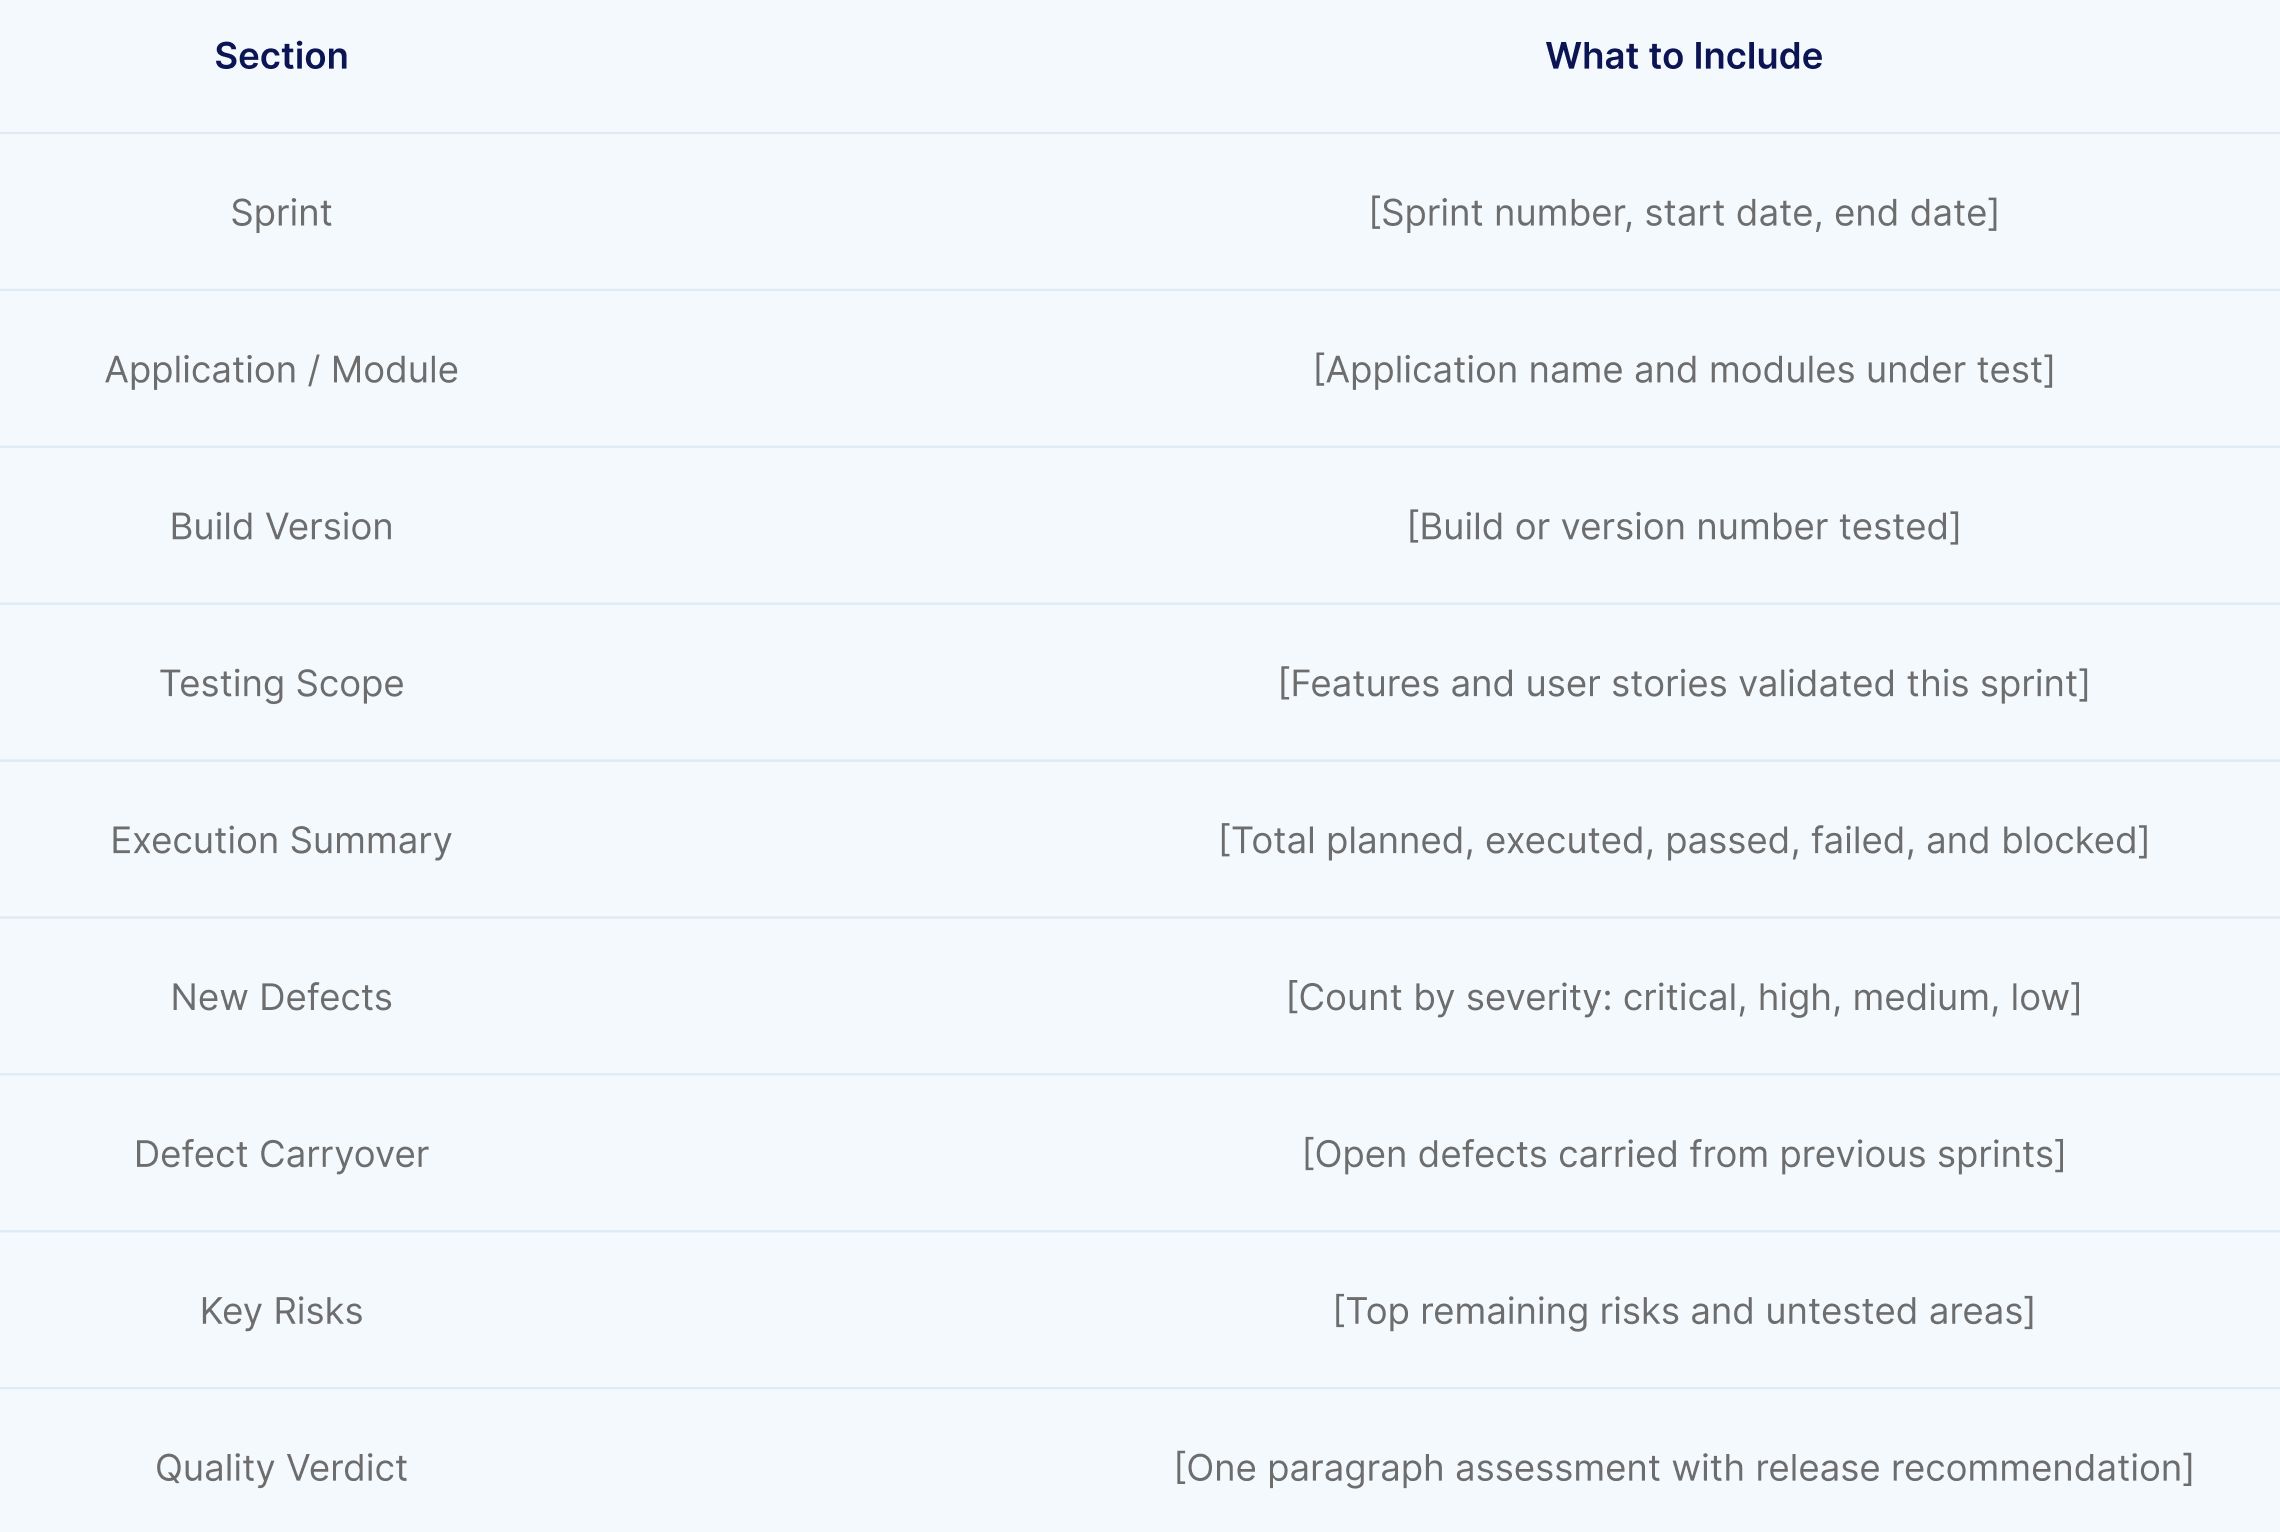The height and width of the screenshot is (1532, 2280).
Task: Click the count by severity placeholder
Action: tap(1683, 996)
